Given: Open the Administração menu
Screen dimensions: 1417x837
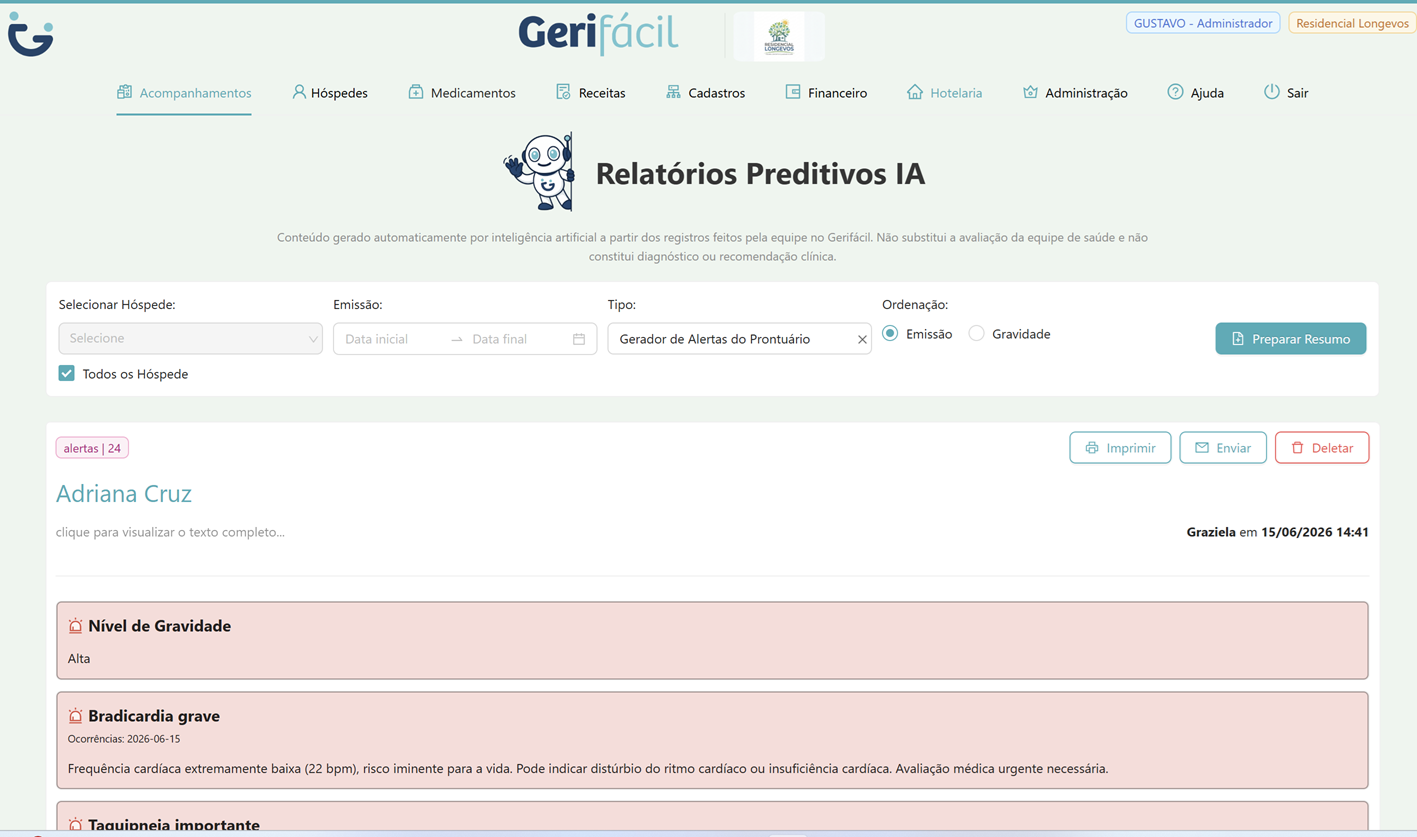Looking at the screenshot, I should click(1075, 93).
